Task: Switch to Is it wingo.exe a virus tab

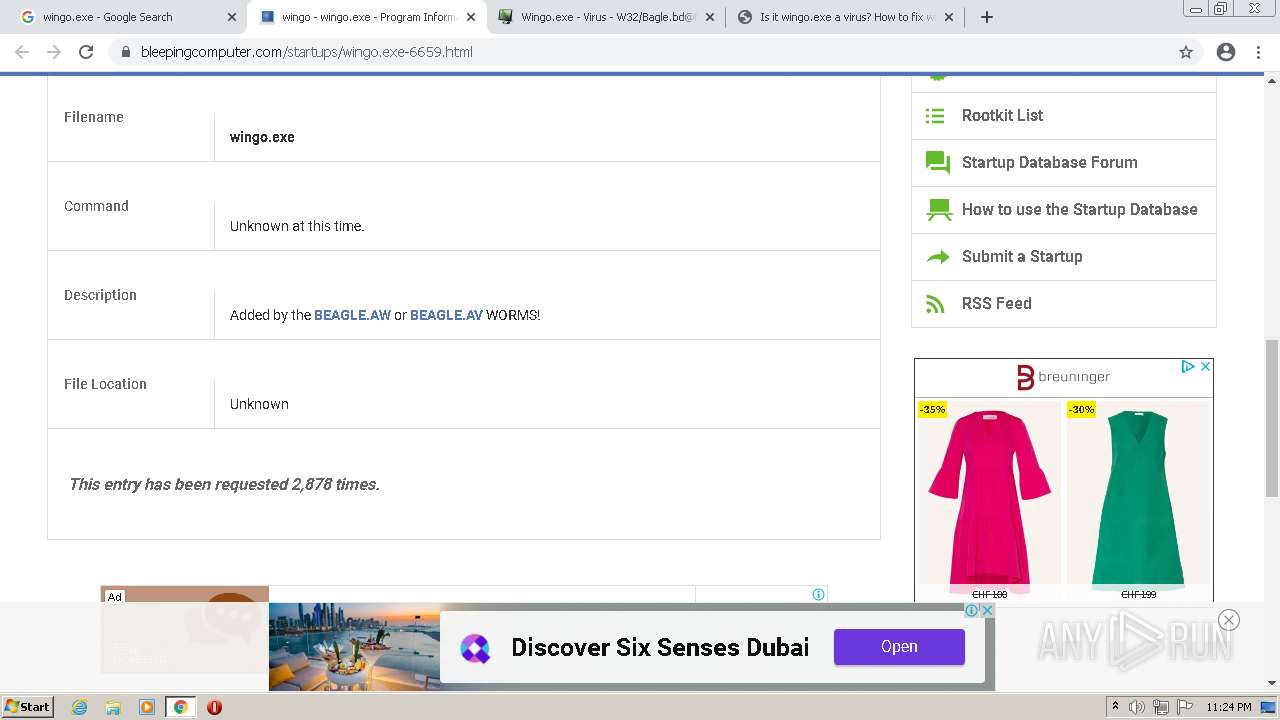Action: pyautogui.click(x=847, y=17)
